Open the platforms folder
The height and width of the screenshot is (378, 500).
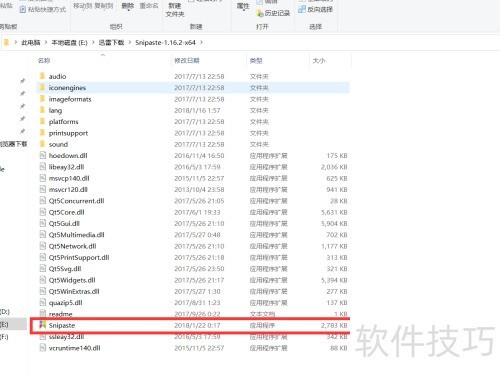coord(63,122)
